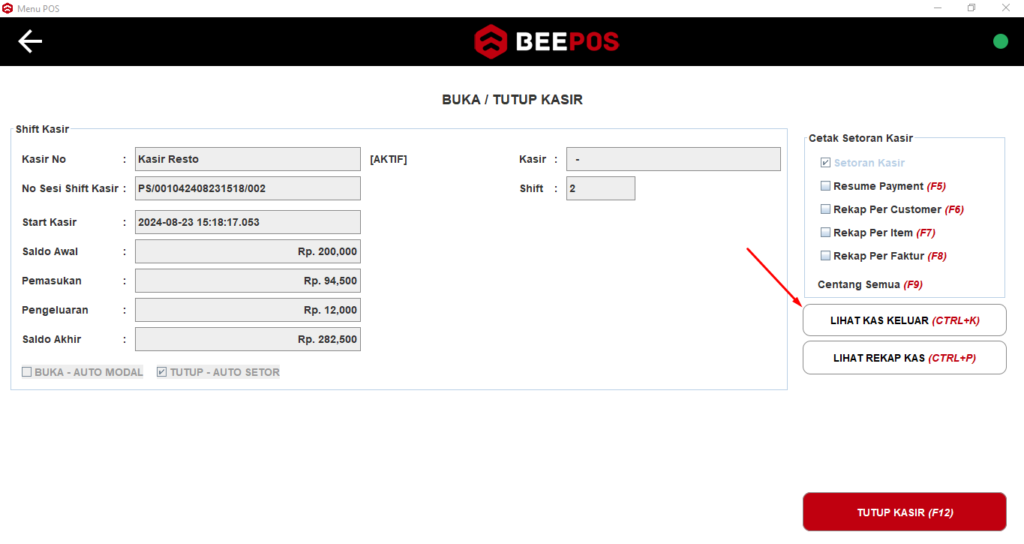The image size is (1024, 544).
Task: Enable the Rekap Per Faktur checkbox
Action: 825,256
